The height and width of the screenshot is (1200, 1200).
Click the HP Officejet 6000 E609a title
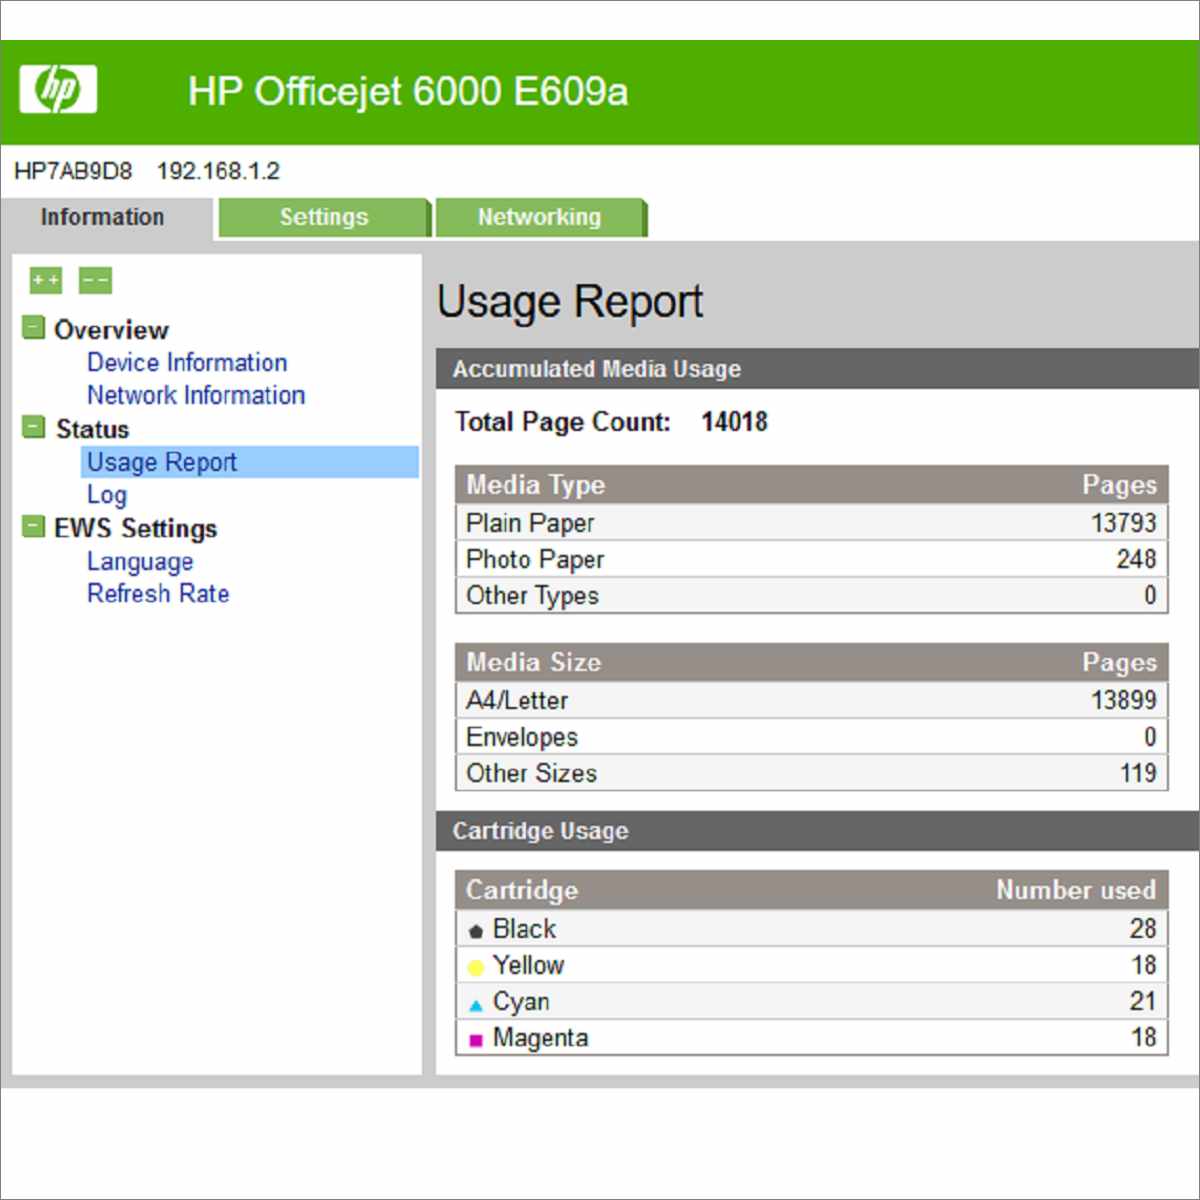[x=408, y=91]
